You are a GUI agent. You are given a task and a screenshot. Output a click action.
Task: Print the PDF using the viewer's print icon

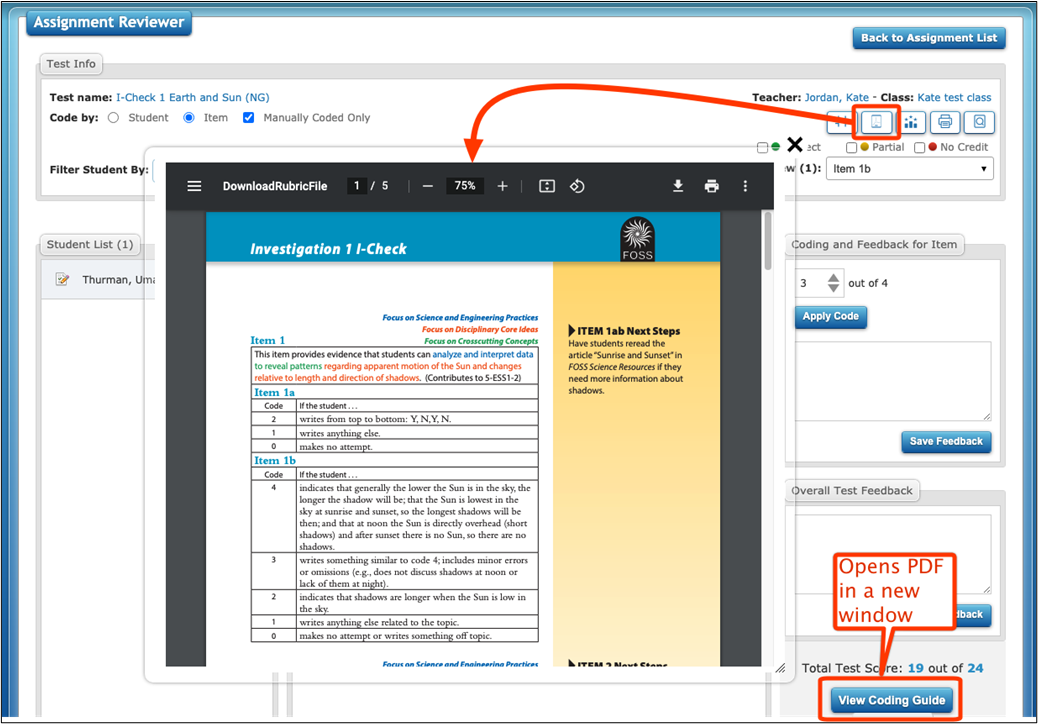(x=711, y=186)
